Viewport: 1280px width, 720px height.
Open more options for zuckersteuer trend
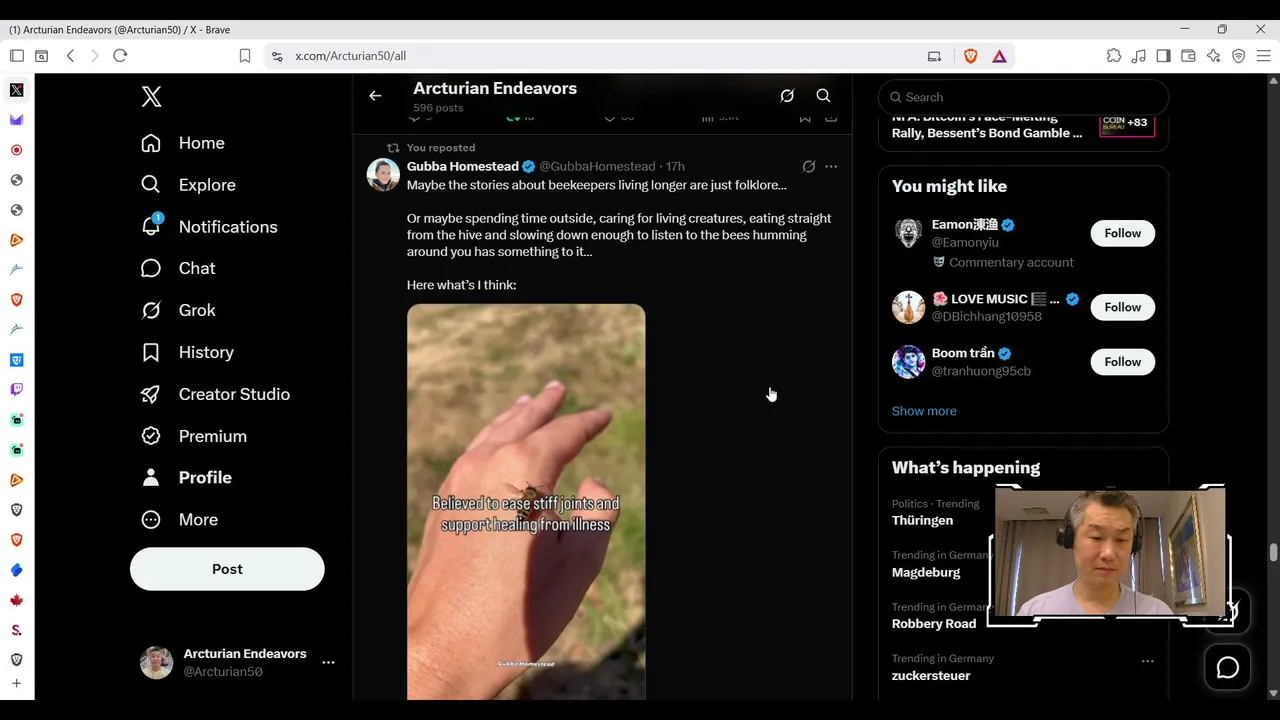(1147, 661)
